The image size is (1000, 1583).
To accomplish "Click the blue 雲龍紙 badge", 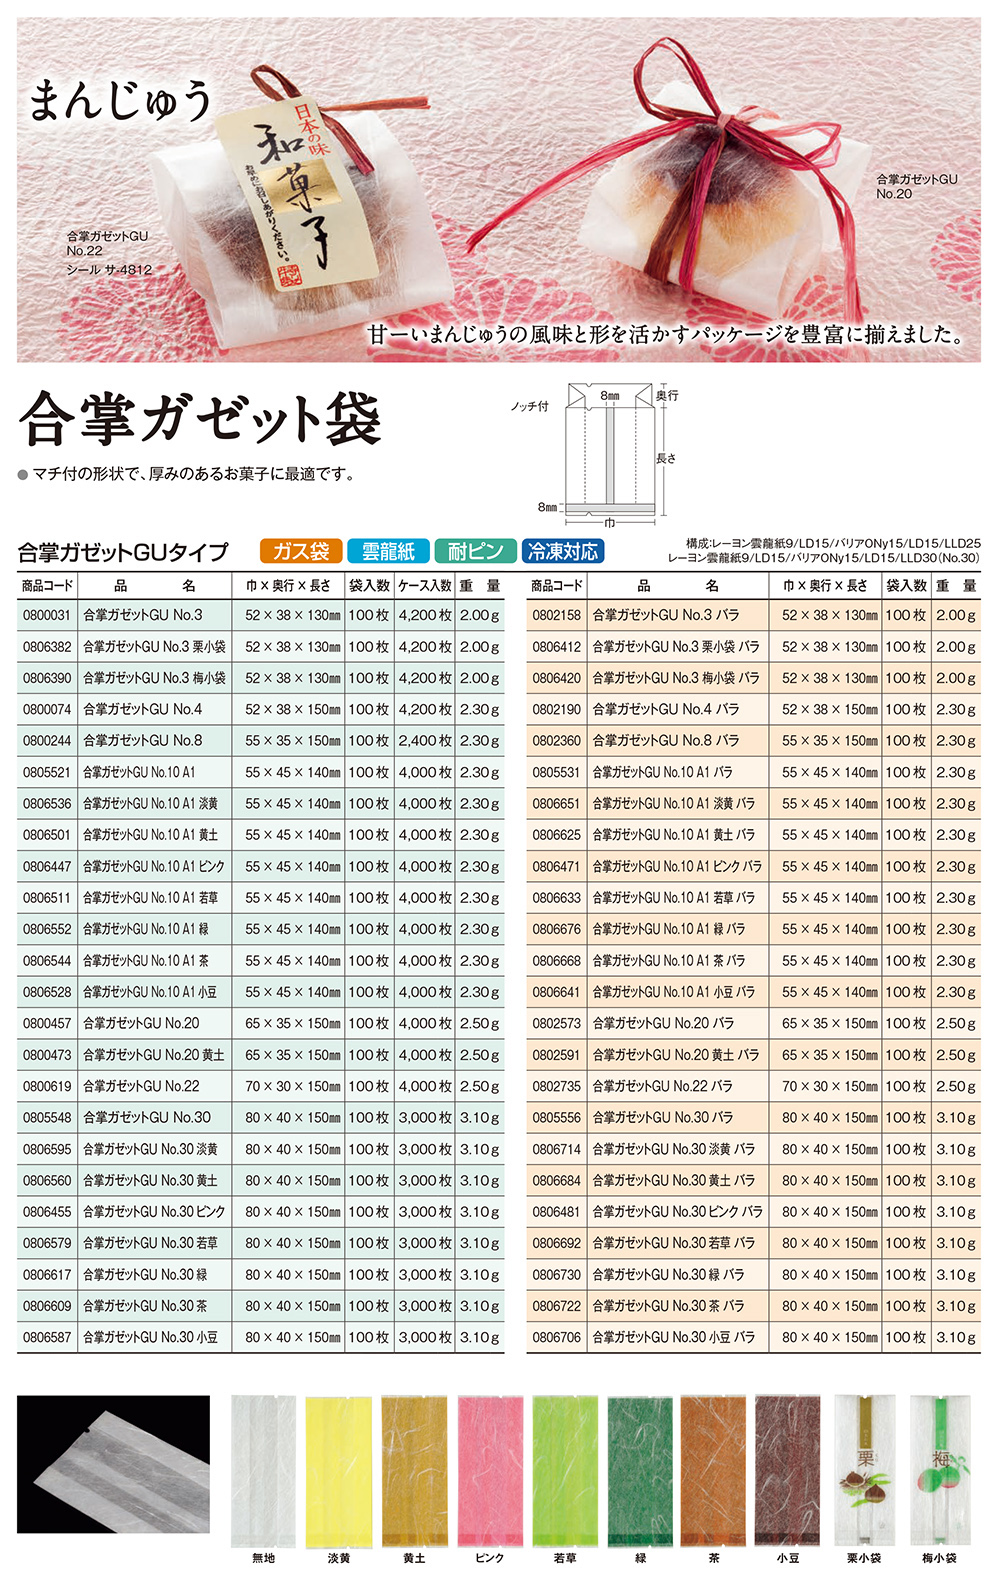I will click(x=387, y=551).
